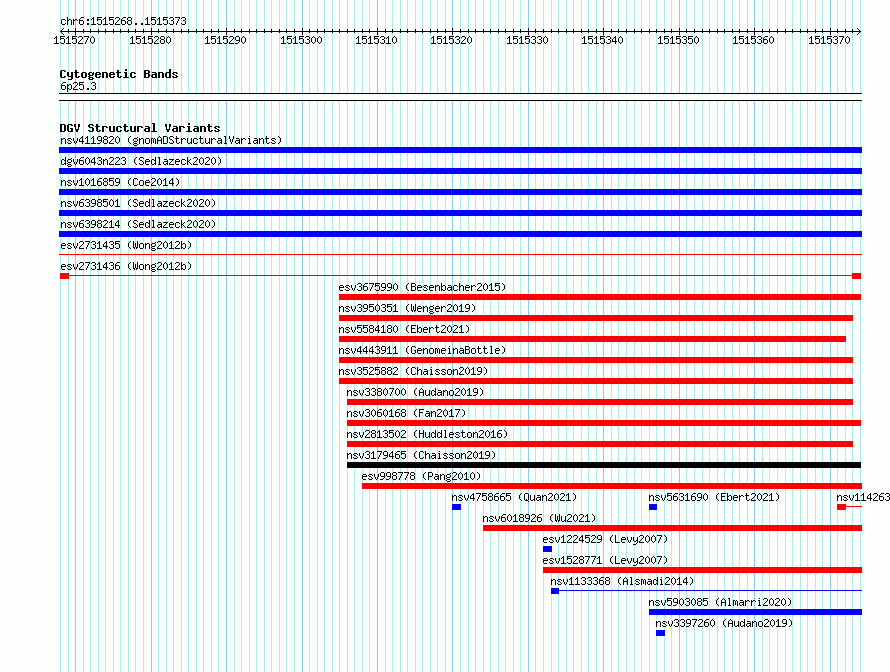
Task: Click the red bar under esv998778
Action: click(x=612, y=486)
